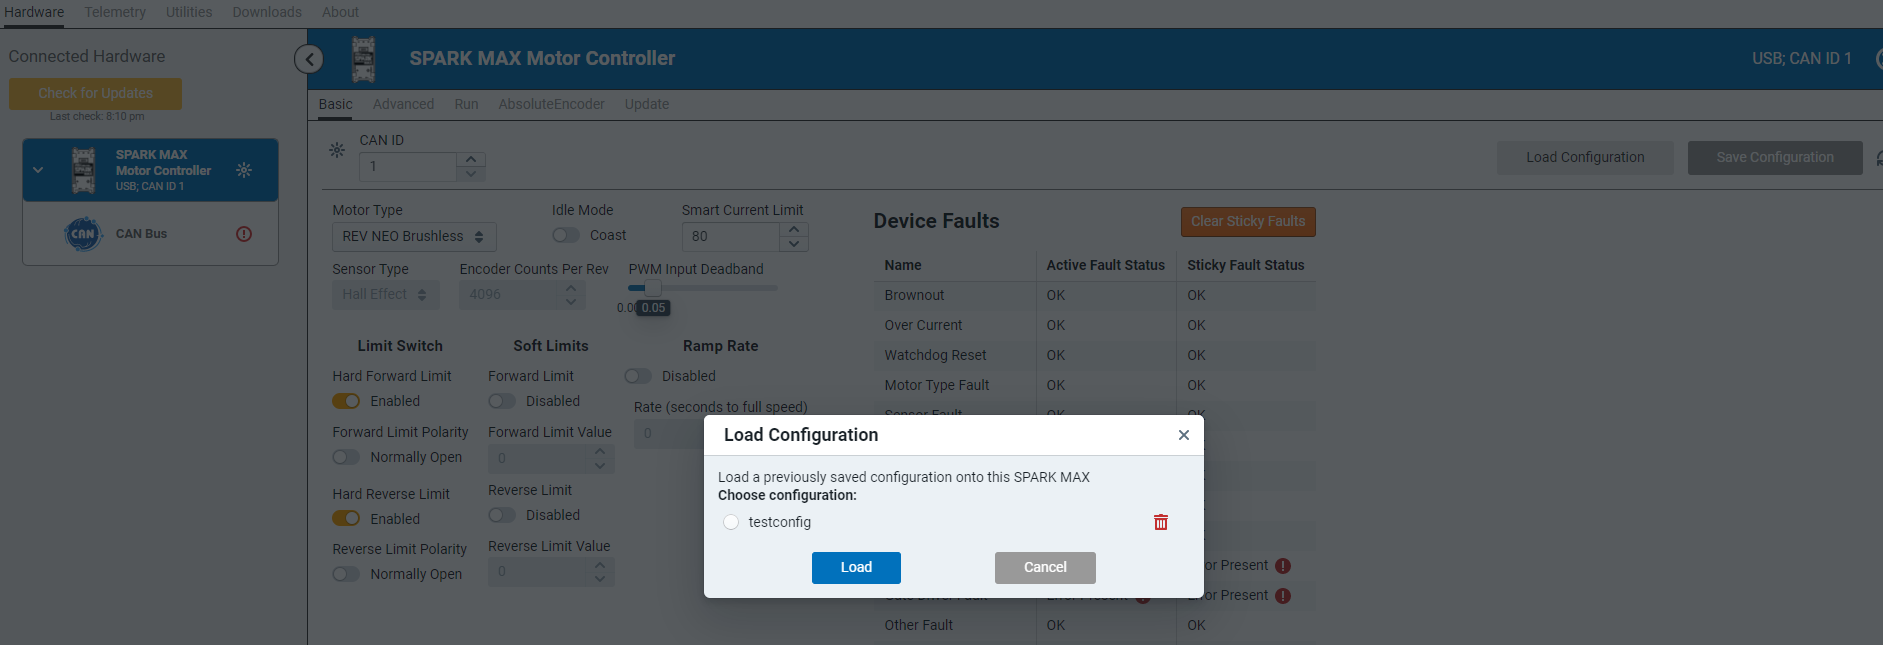
Task: Click Load in the dialog
Action: (856, 567)
